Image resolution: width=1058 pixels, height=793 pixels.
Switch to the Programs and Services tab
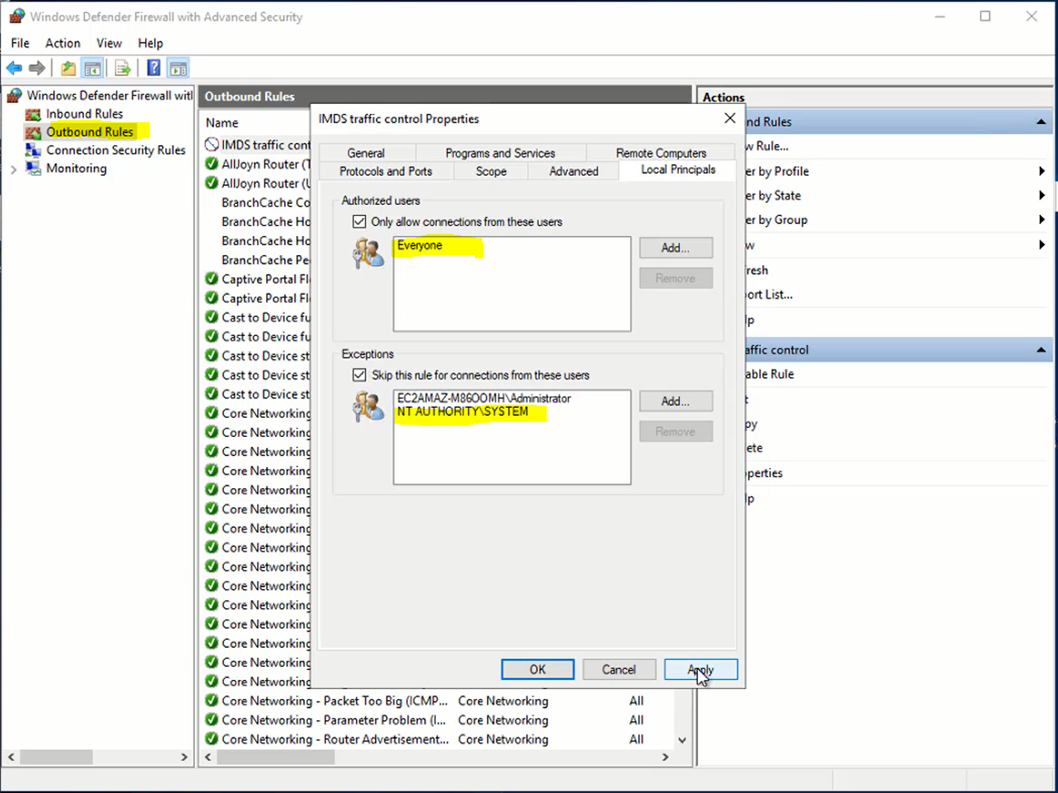[500, 153]
